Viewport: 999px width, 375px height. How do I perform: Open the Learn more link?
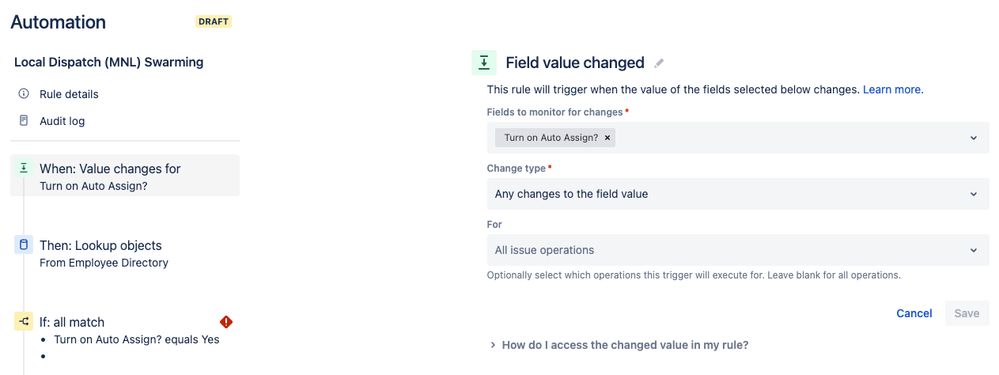[893, 90]
